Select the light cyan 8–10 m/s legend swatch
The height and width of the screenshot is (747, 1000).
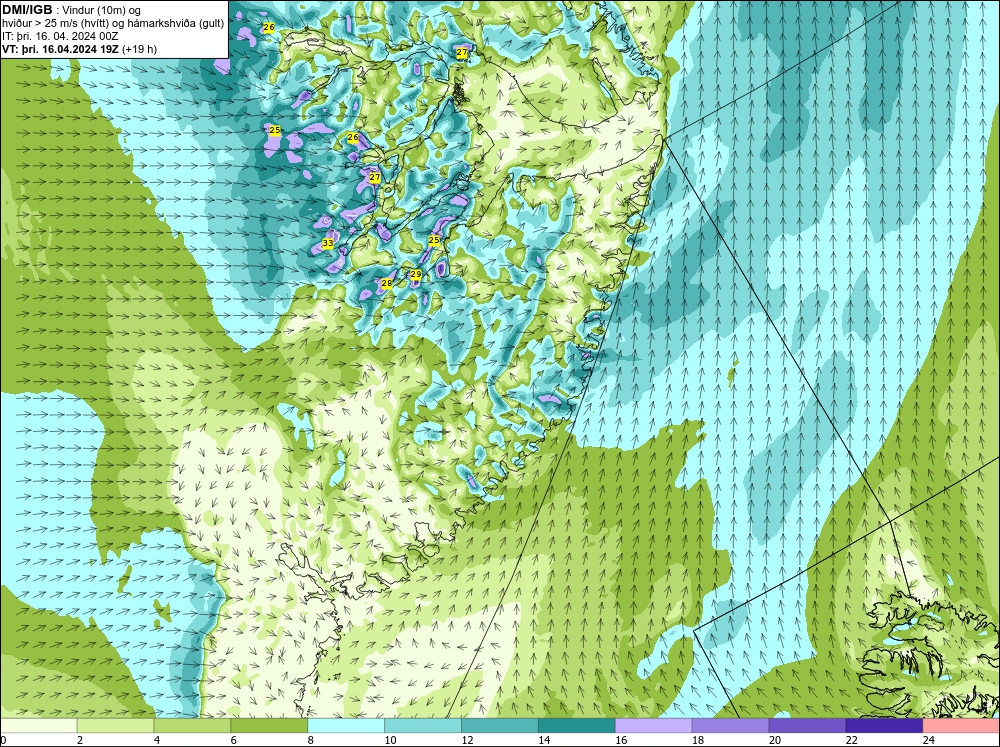click(346, 726)
